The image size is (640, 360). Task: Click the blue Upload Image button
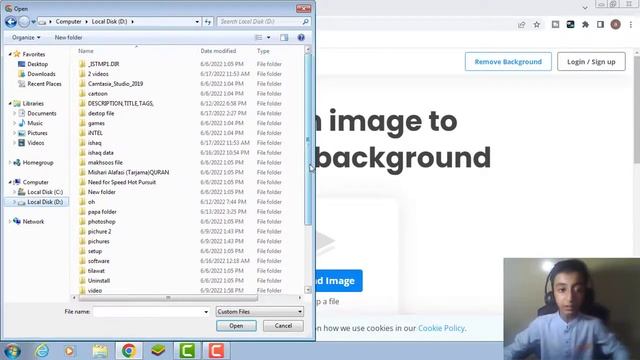pos(339,281)
